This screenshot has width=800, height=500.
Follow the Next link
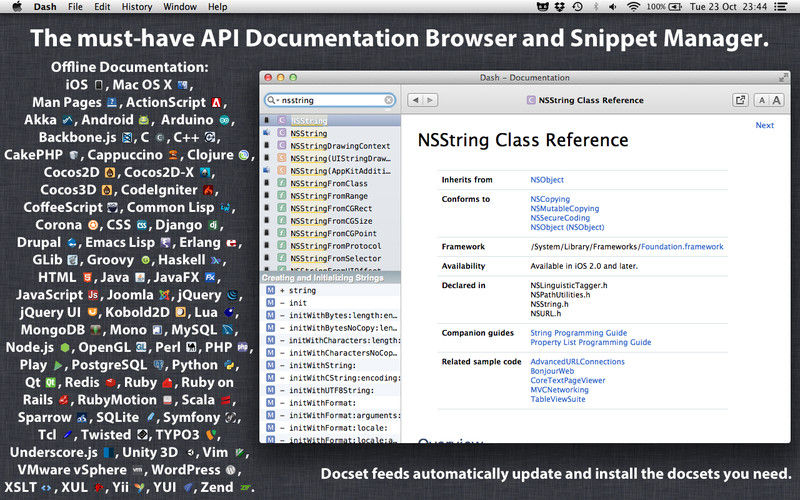pyautogui.click(x=764, y=125)
